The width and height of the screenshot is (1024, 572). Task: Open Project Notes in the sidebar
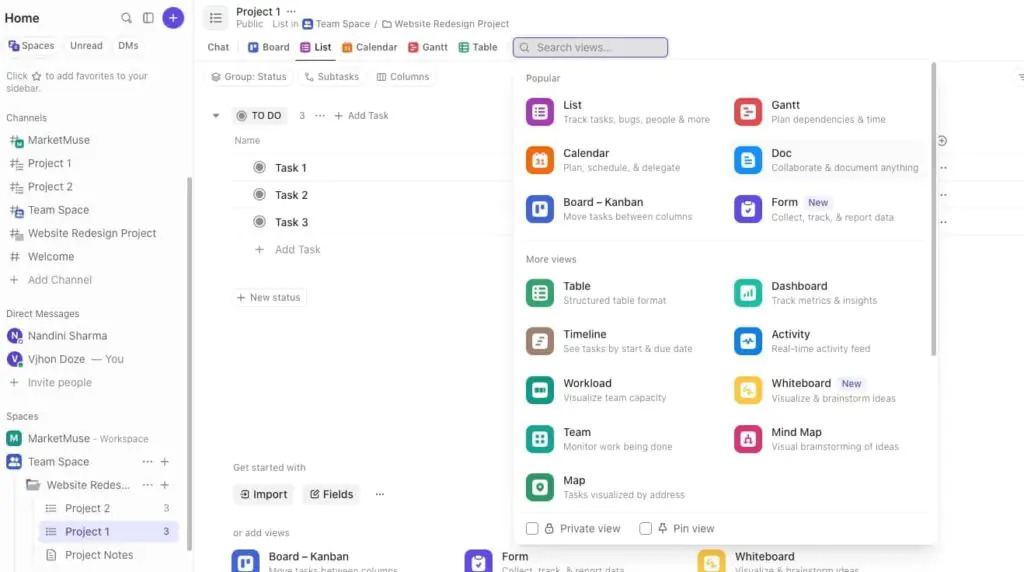(99, 555)
